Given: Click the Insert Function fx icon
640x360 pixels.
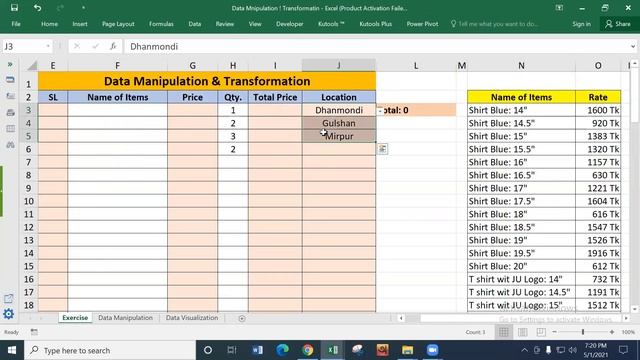Looking at the screenshot, I should (x=113, y=47).
